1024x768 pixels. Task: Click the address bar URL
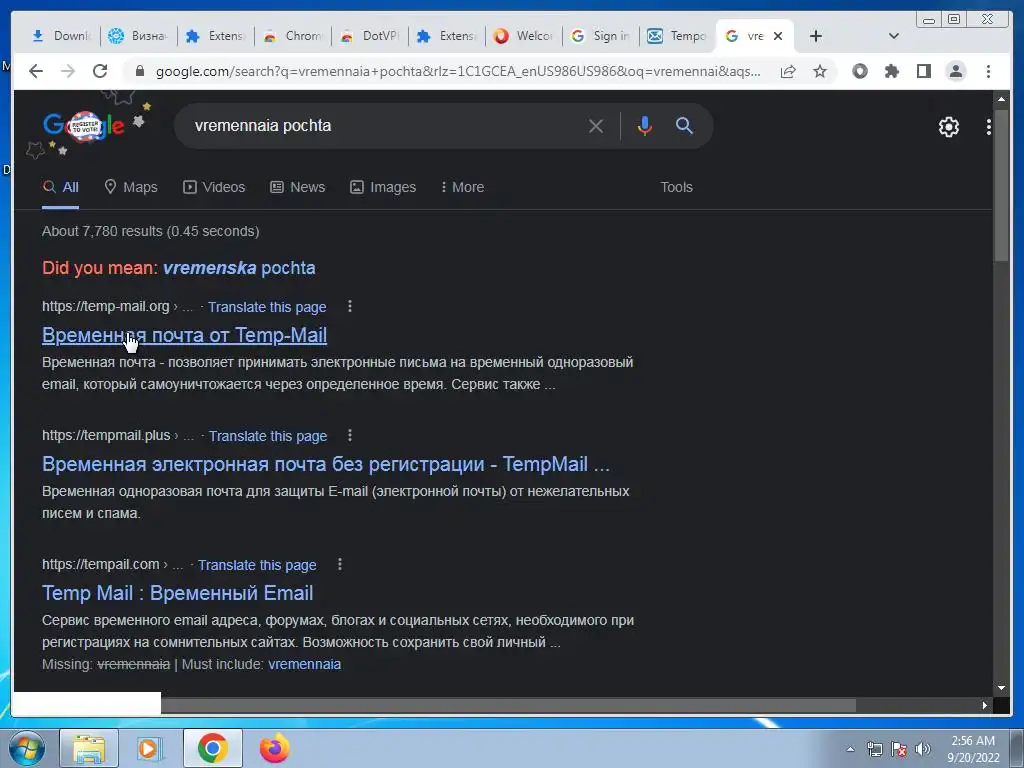click(458, 71)
